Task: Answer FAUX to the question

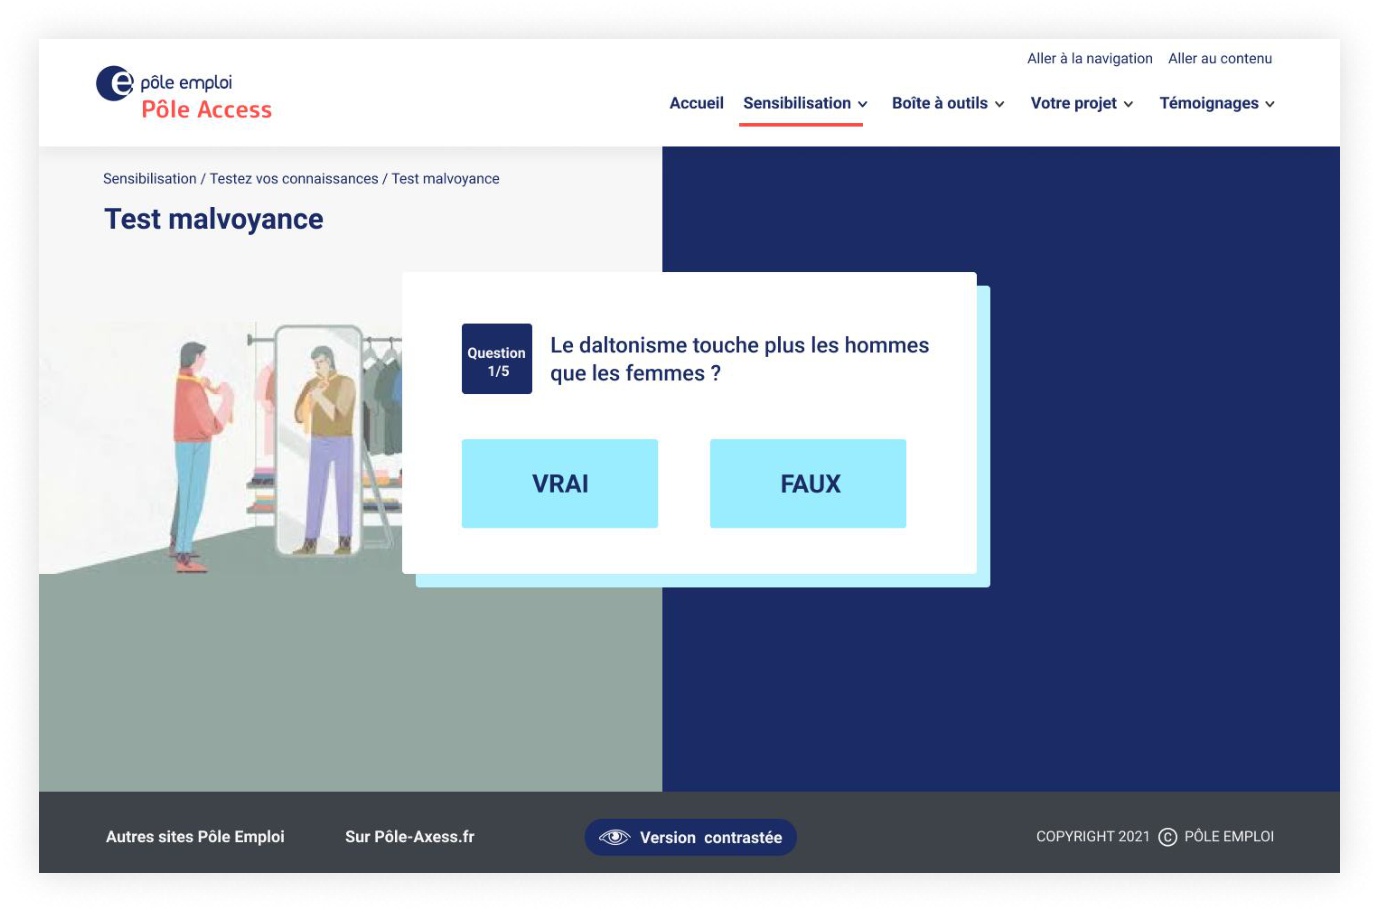Action: pyautogui.click(x=808, y=483)
